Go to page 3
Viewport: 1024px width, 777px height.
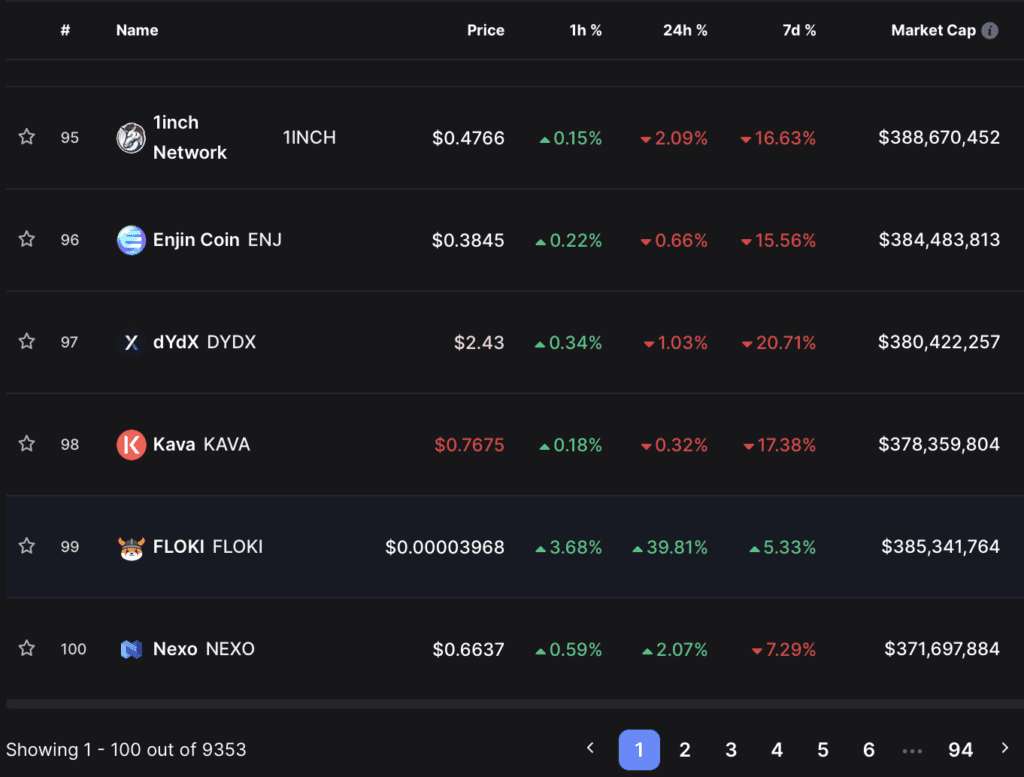point(731,750)
